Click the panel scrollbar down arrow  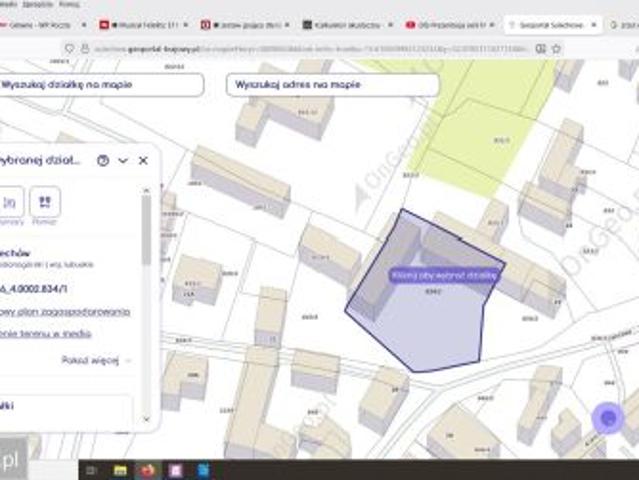click(147, 419)
